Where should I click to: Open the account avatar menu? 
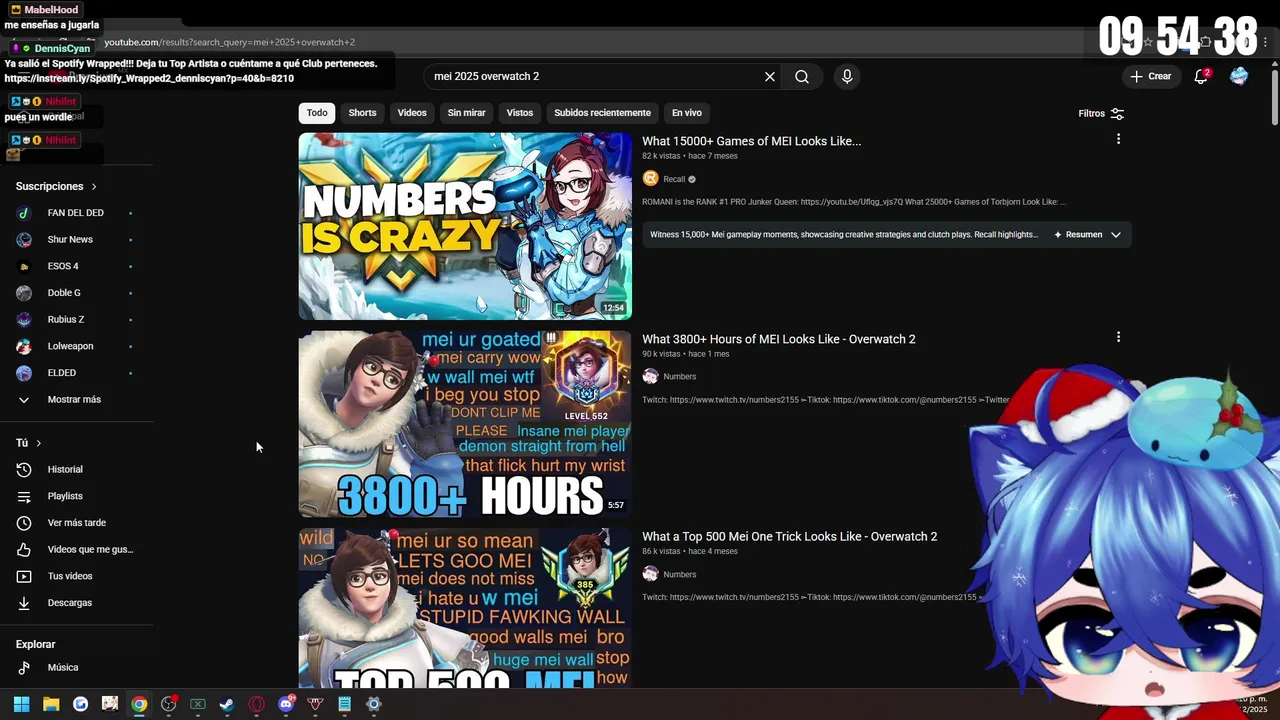point(1239,76)
